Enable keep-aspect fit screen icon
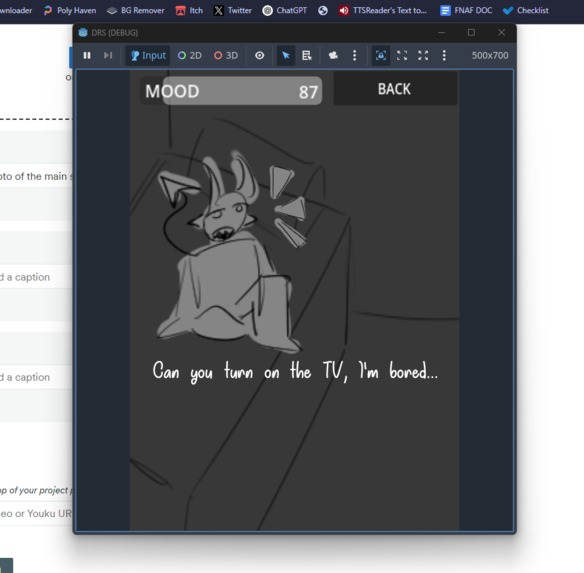The width and height of the screenshot is (584, 573). coord(402,56)
